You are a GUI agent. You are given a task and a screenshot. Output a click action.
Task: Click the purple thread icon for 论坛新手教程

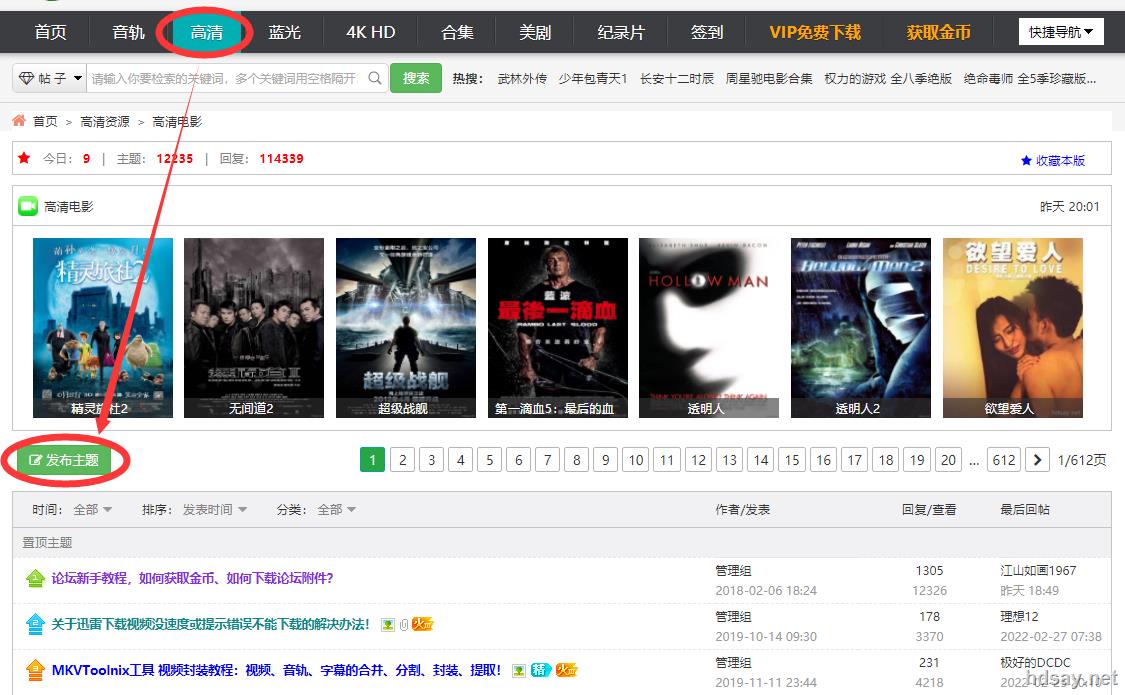tap(35, 578)
